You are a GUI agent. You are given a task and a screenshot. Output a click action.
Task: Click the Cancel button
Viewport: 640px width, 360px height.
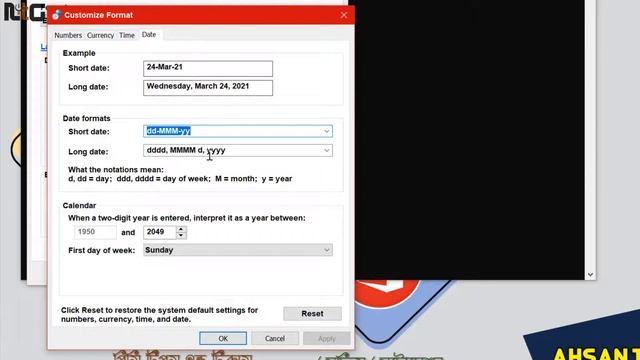tap(275, 338)
